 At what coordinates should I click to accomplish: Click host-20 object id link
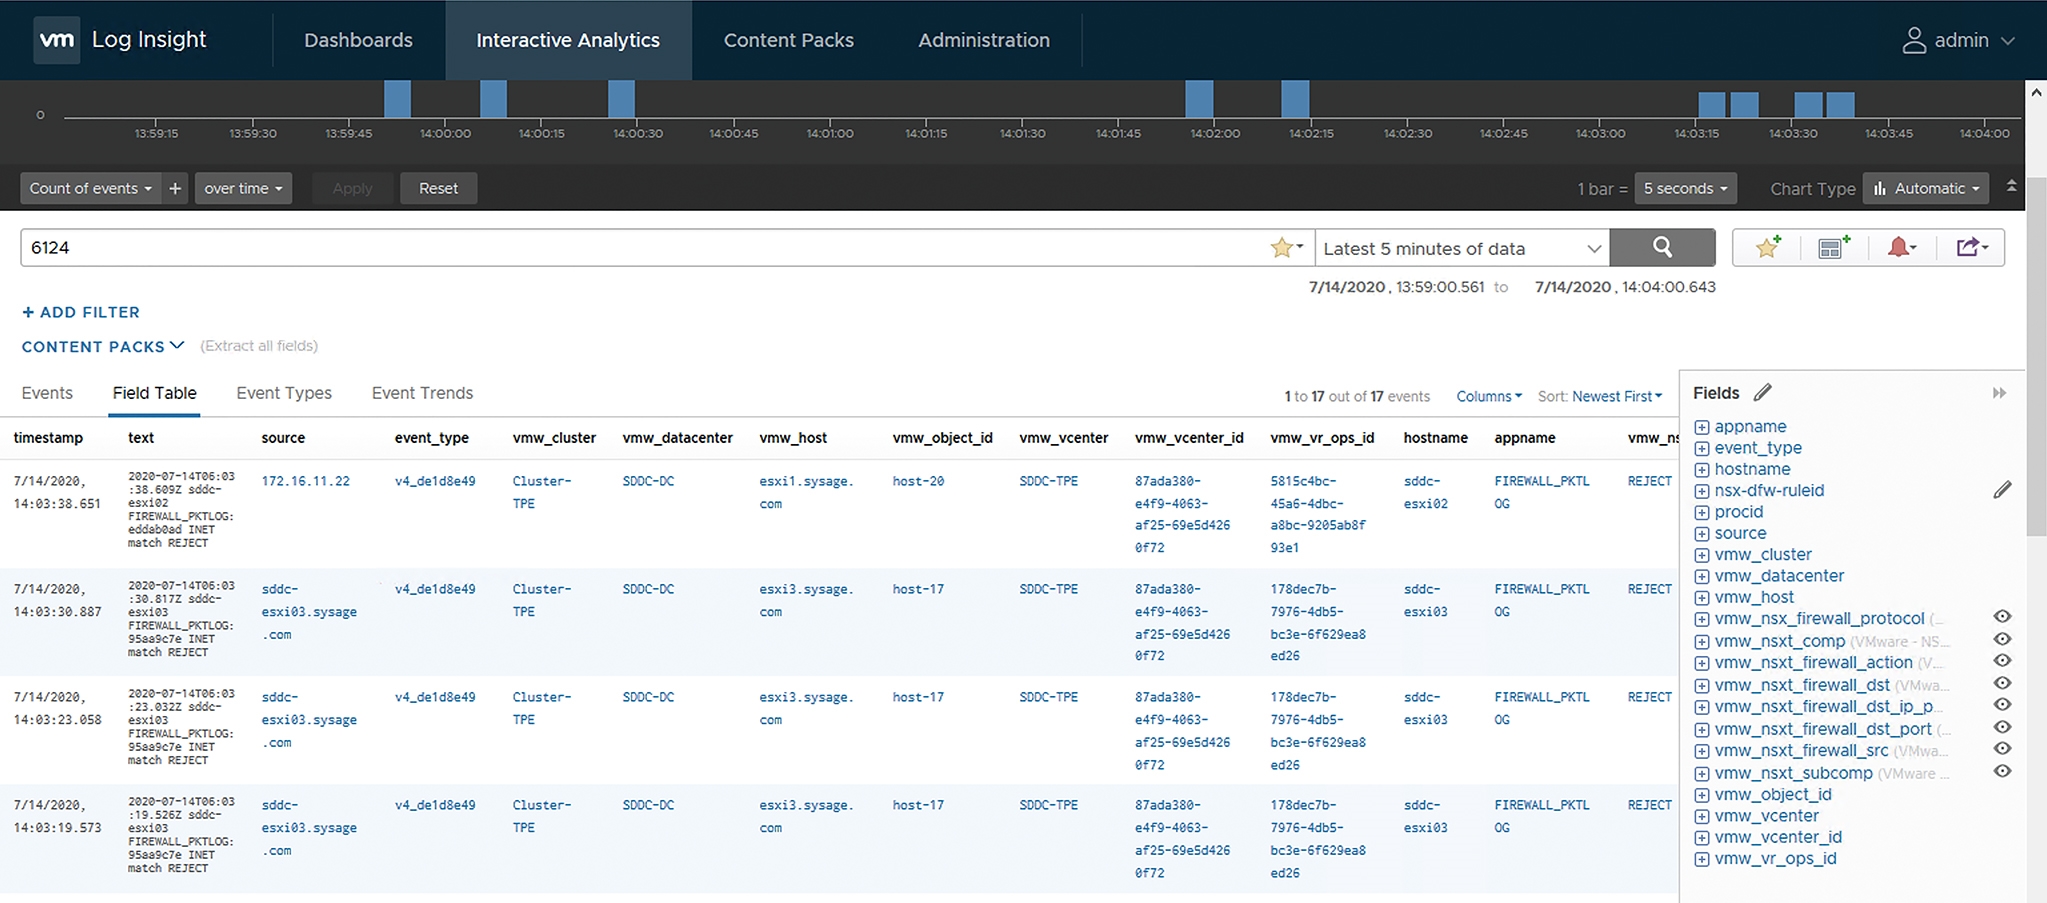click(918, 481)
